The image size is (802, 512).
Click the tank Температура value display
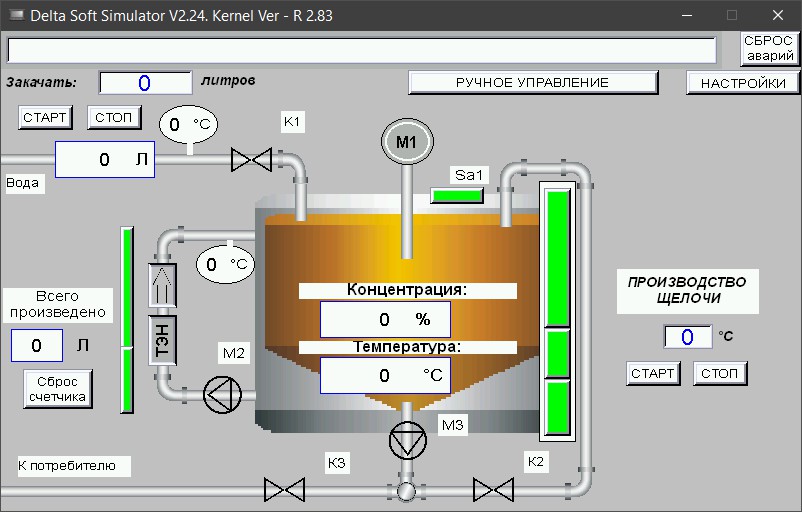(x=385, y=375)
